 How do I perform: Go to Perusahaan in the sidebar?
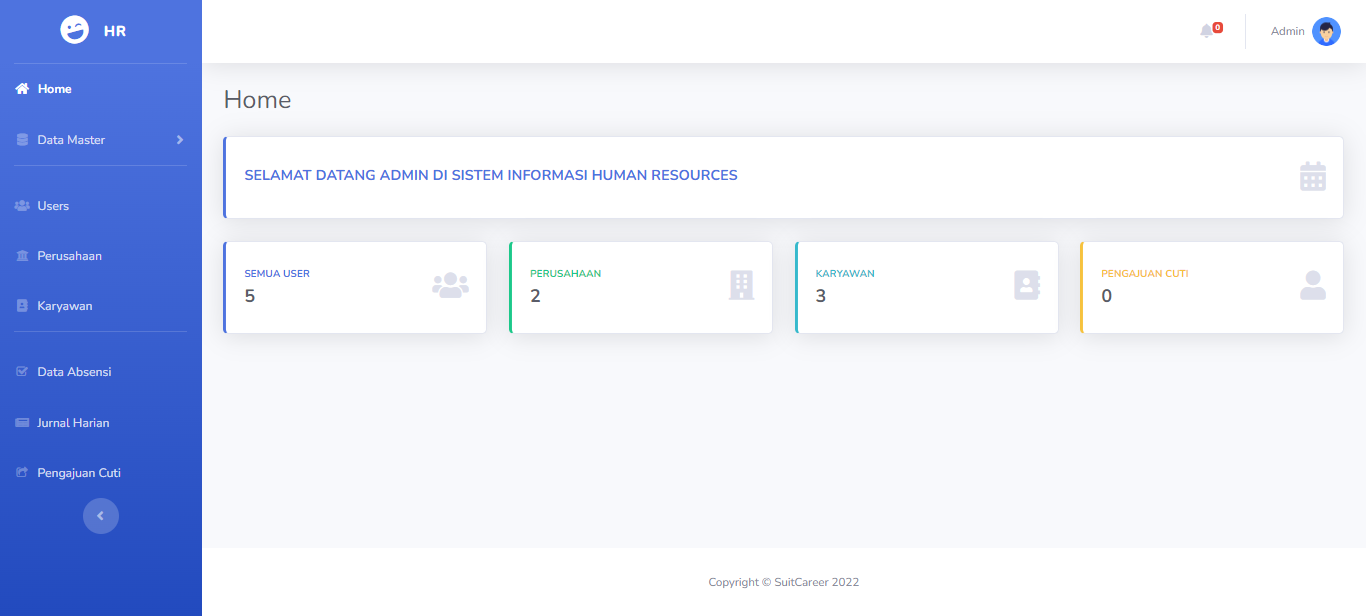click(69, 256)
